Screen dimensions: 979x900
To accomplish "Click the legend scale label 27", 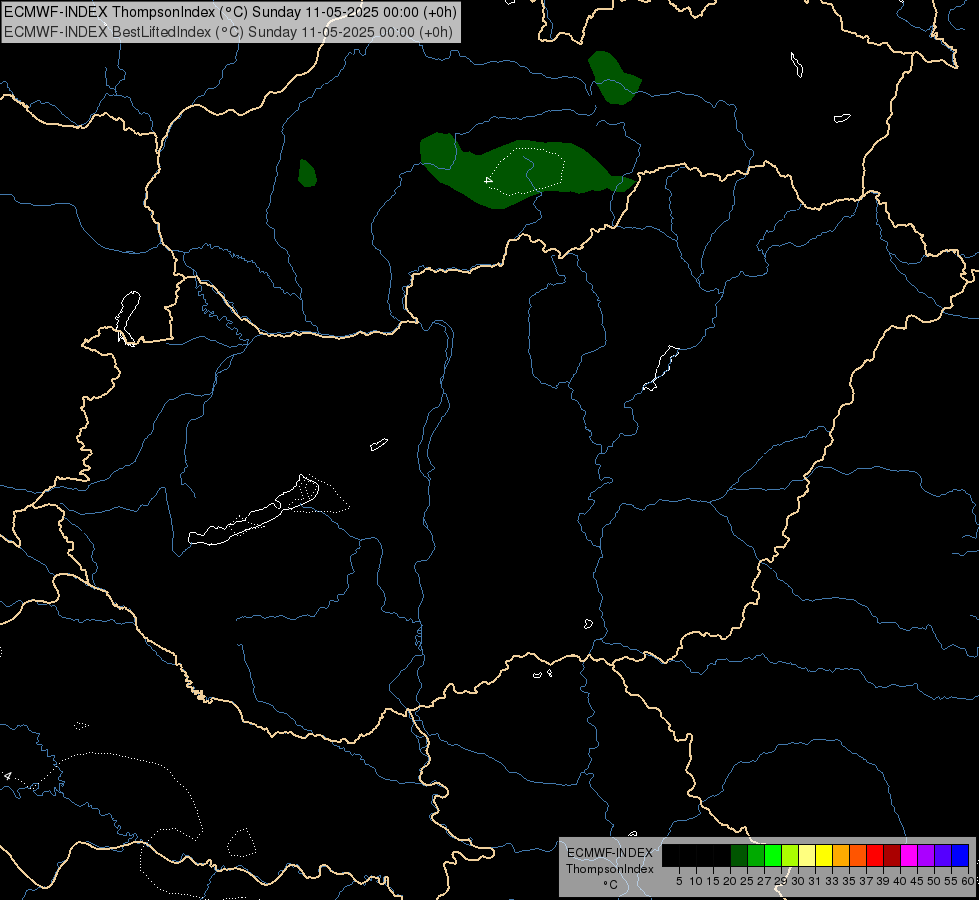I will click(764, 881).
